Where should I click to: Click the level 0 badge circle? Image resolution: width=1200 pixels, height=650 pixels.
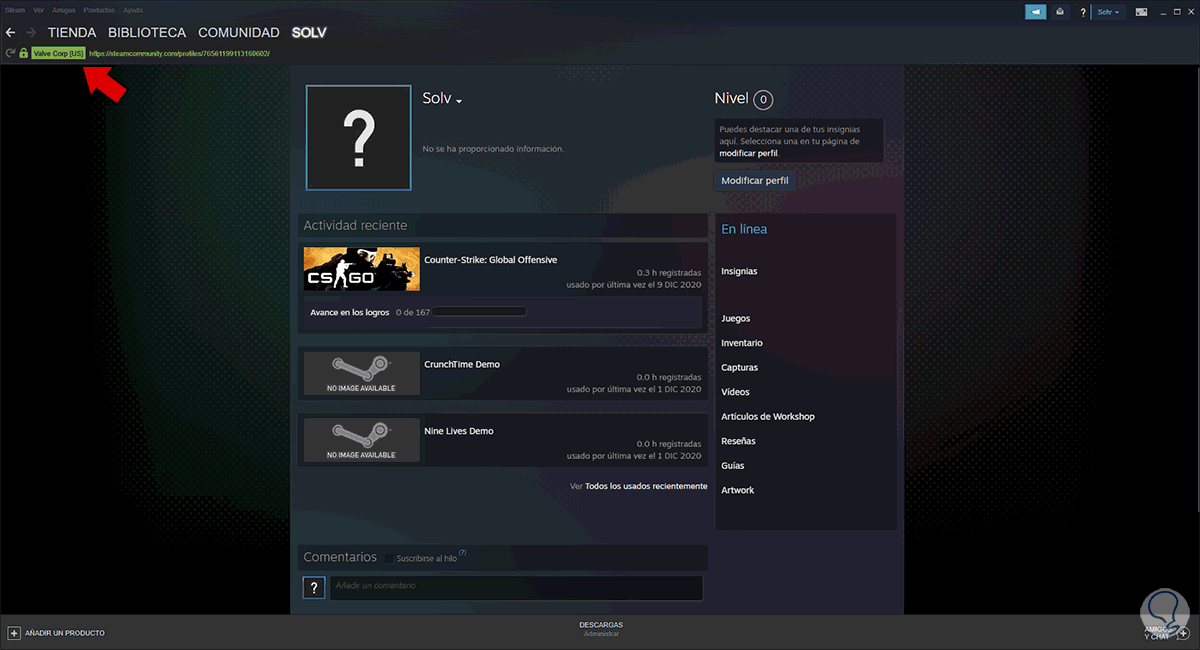pos(763,99)
